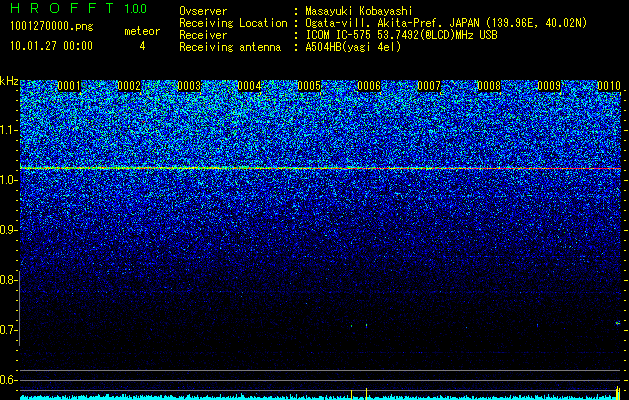
Task: Click time marker 0003
Action: point(189,86)
